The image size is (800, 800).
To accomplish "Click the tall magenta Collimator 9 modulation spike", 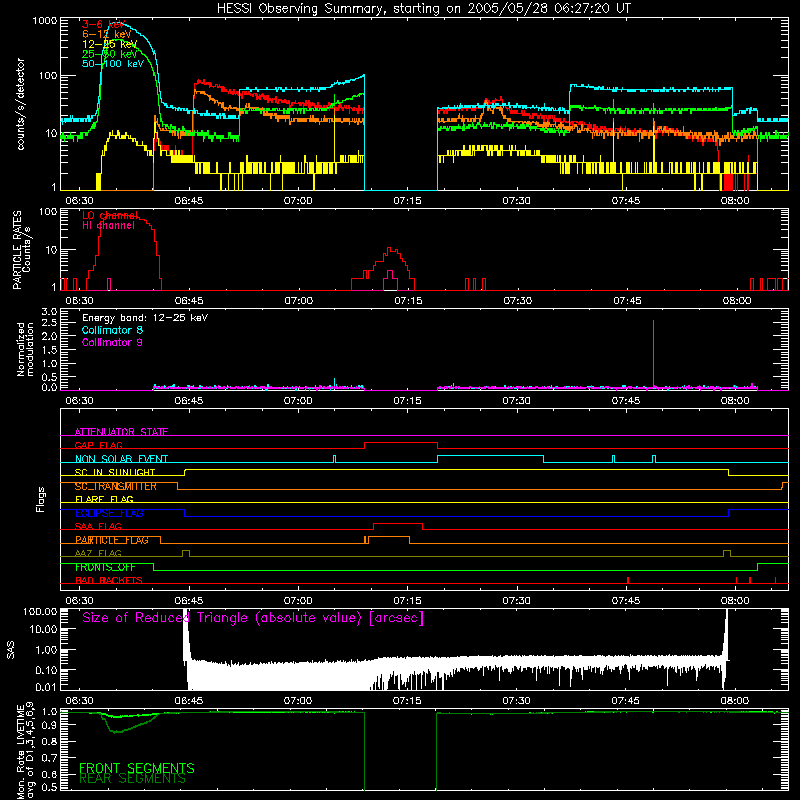I will [654, 353].
